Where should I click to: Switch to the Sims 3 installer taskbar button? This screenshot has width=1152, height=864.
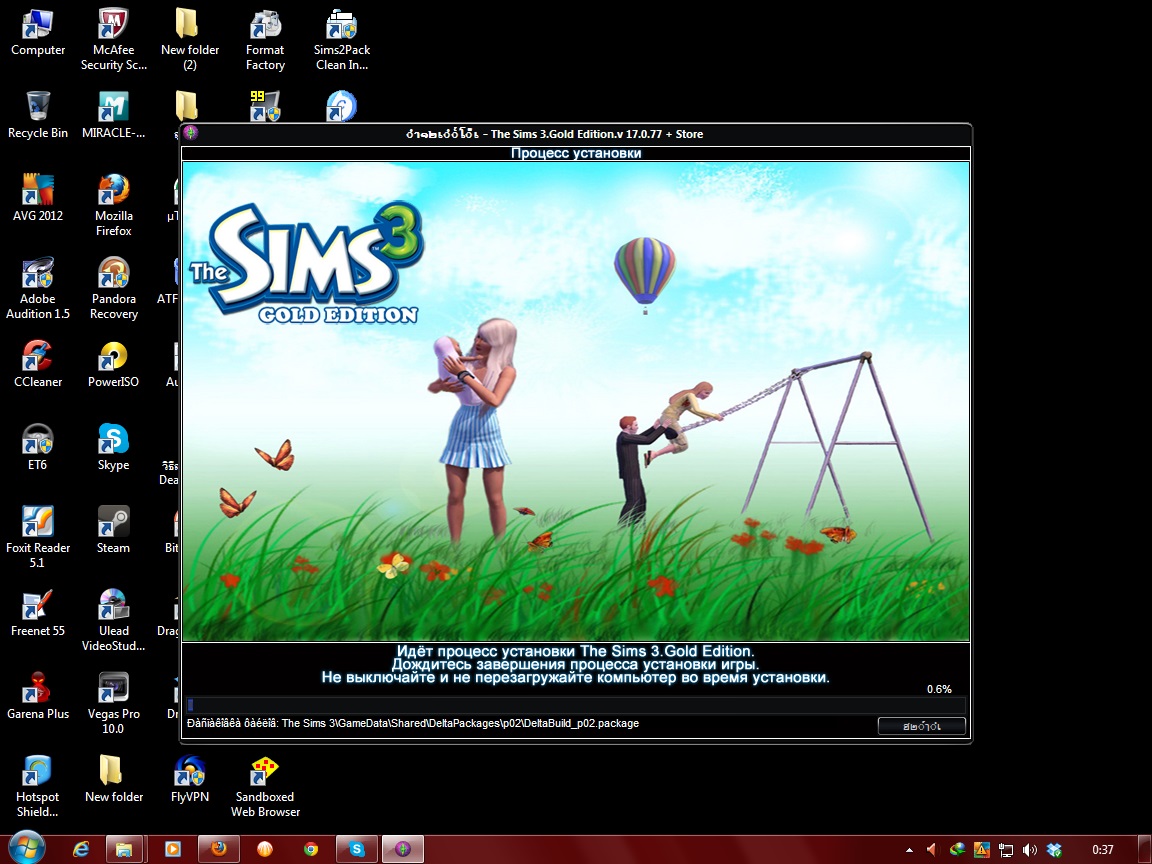click(403, 849)
